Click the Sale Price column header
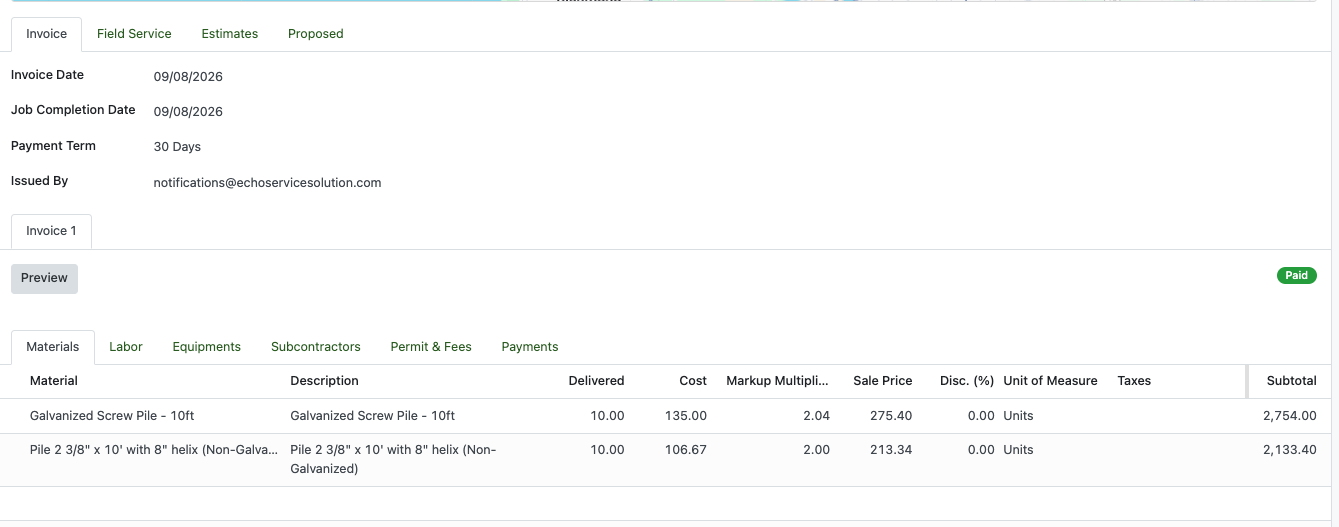Image resolution: width=1339 pixels, height=527 pixels. (x=883, y=381)
